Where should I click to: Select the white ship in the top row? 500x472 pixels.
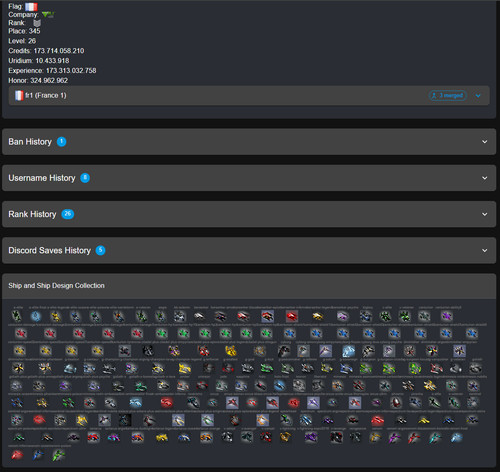point(199,316)
